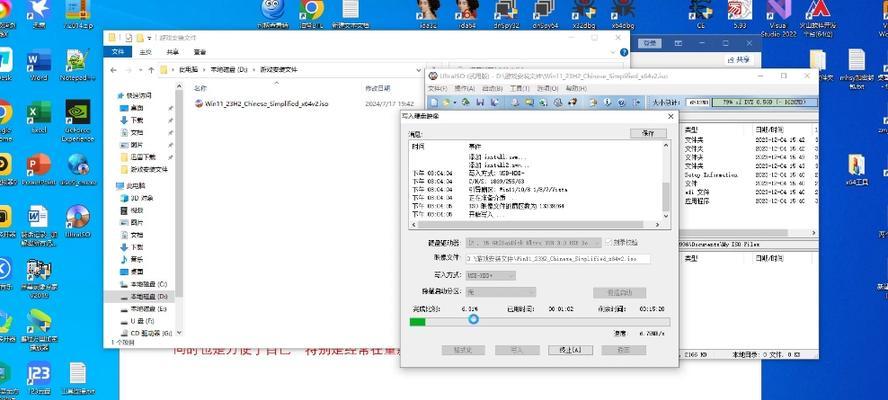Screen dimensions: 888x400
Task: Open the quick access toolbar dropdown arrow
Action: (x=149, y=37)
